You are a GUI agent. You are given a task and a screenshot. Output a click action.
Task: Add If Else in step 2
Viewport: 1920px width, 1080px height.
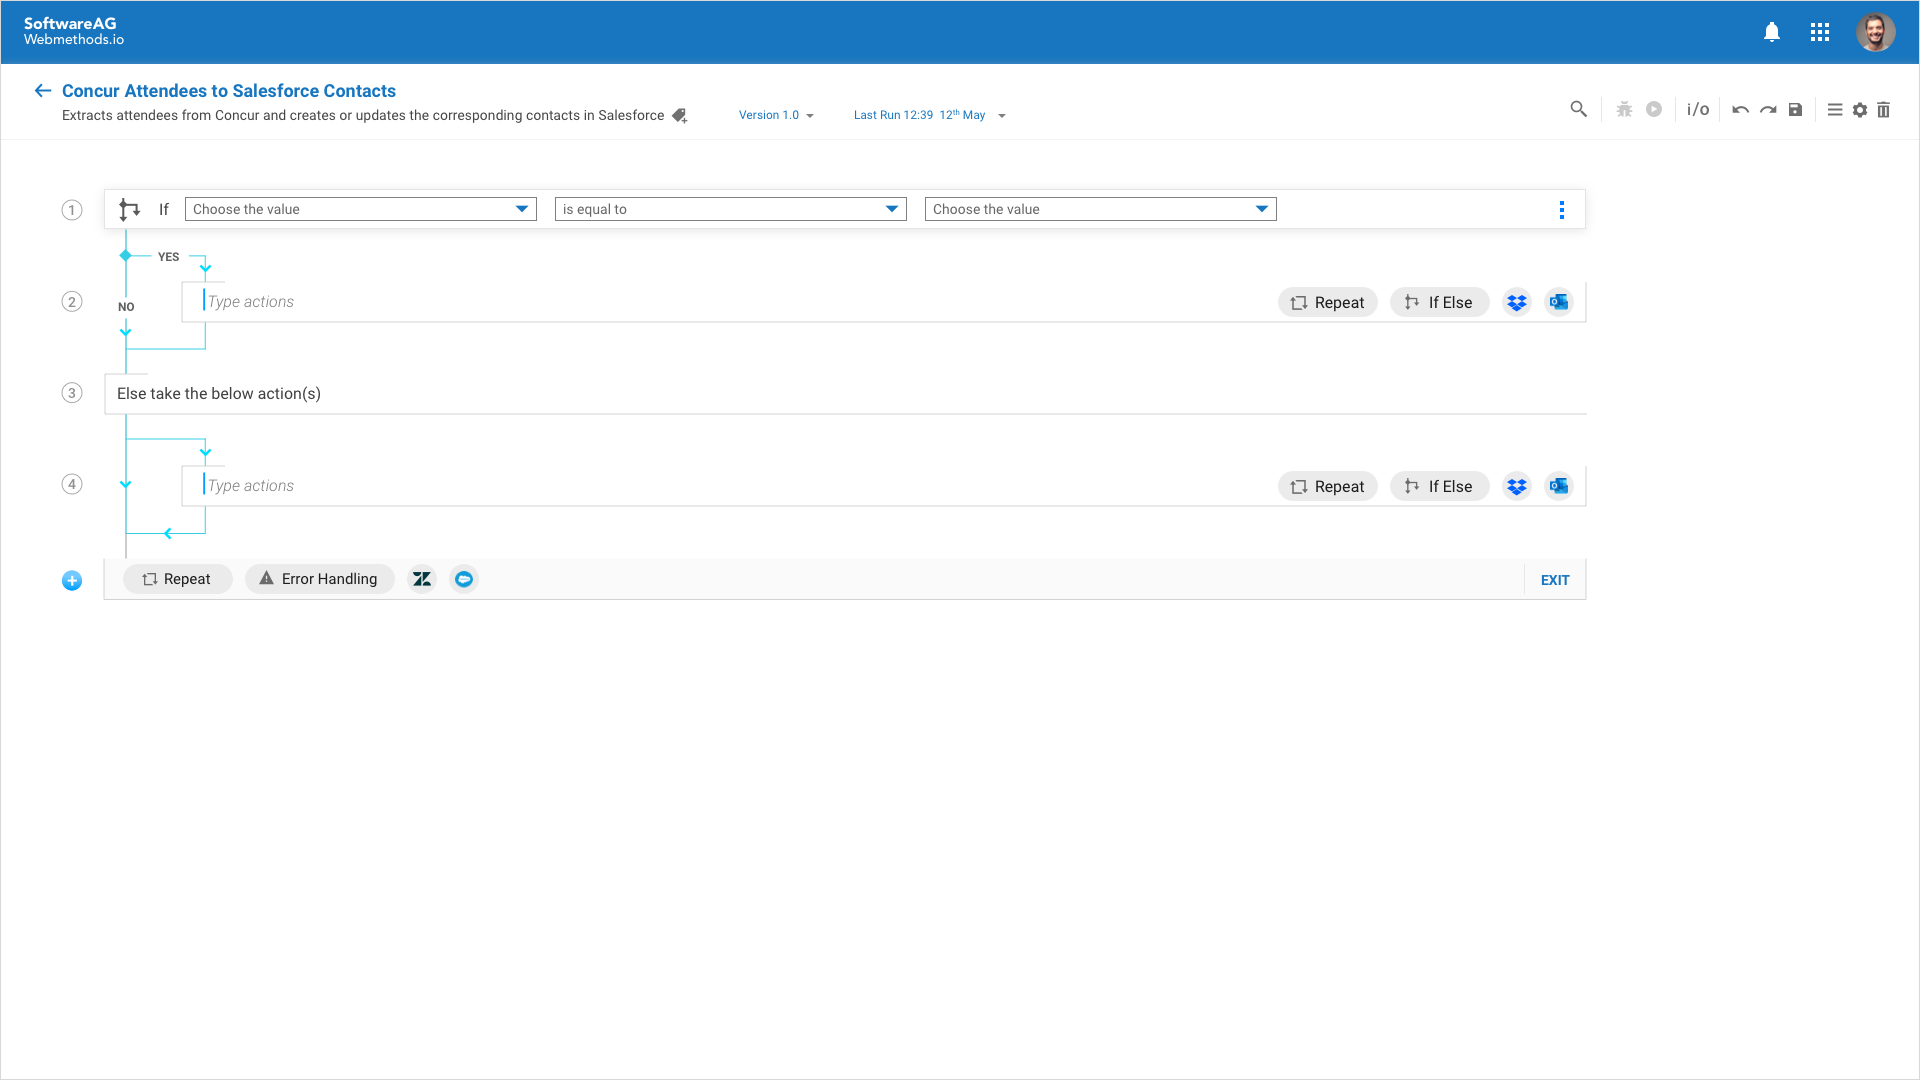click(1439, 302)
